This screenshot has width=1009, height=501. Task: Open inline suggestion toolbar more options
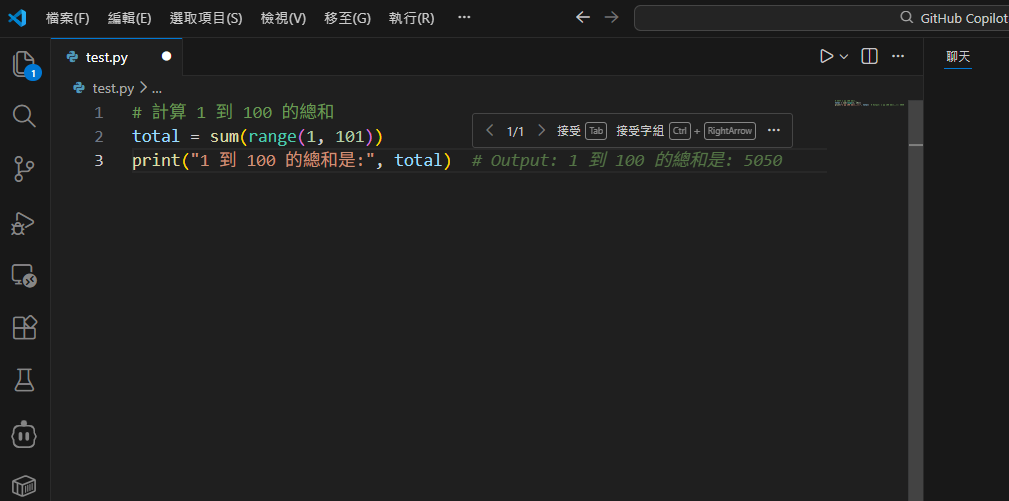click(x=774, y=131)
